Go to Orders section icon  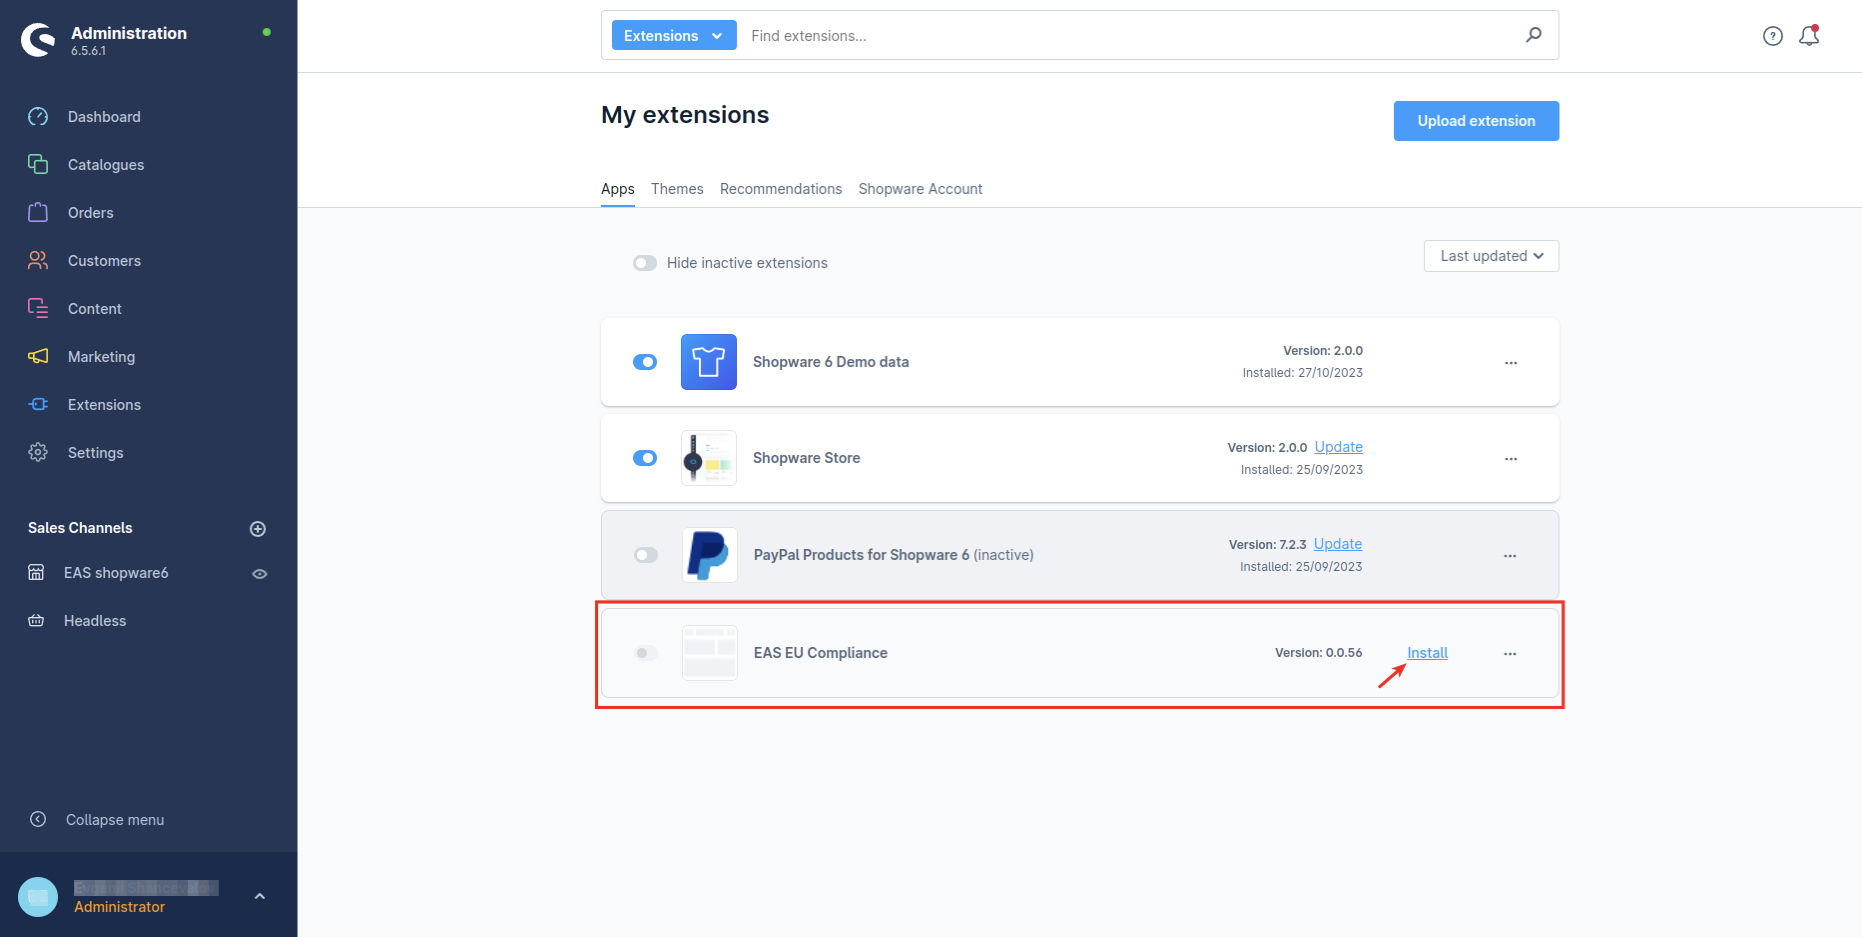(38, 212)
